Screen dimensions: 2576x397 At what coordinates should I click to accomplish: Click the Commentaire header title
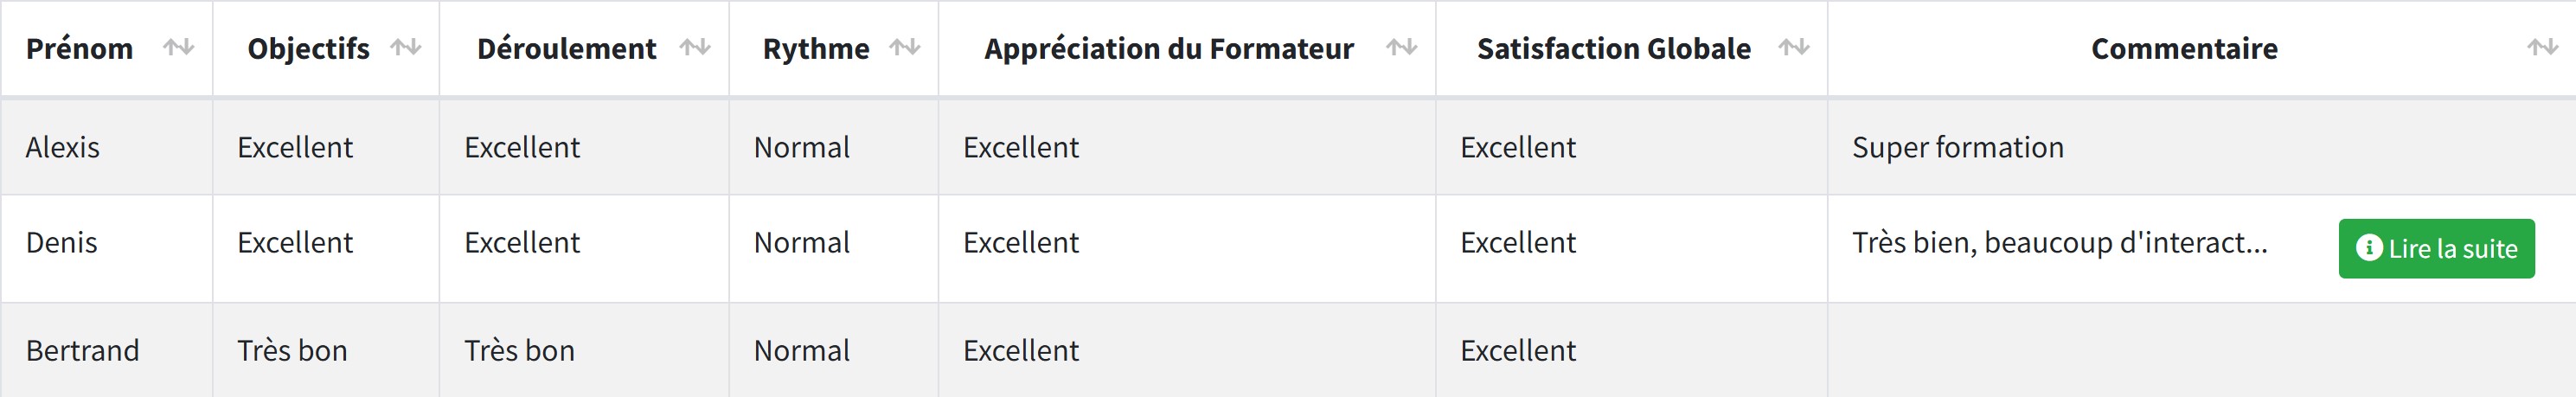pos(2185,48)
